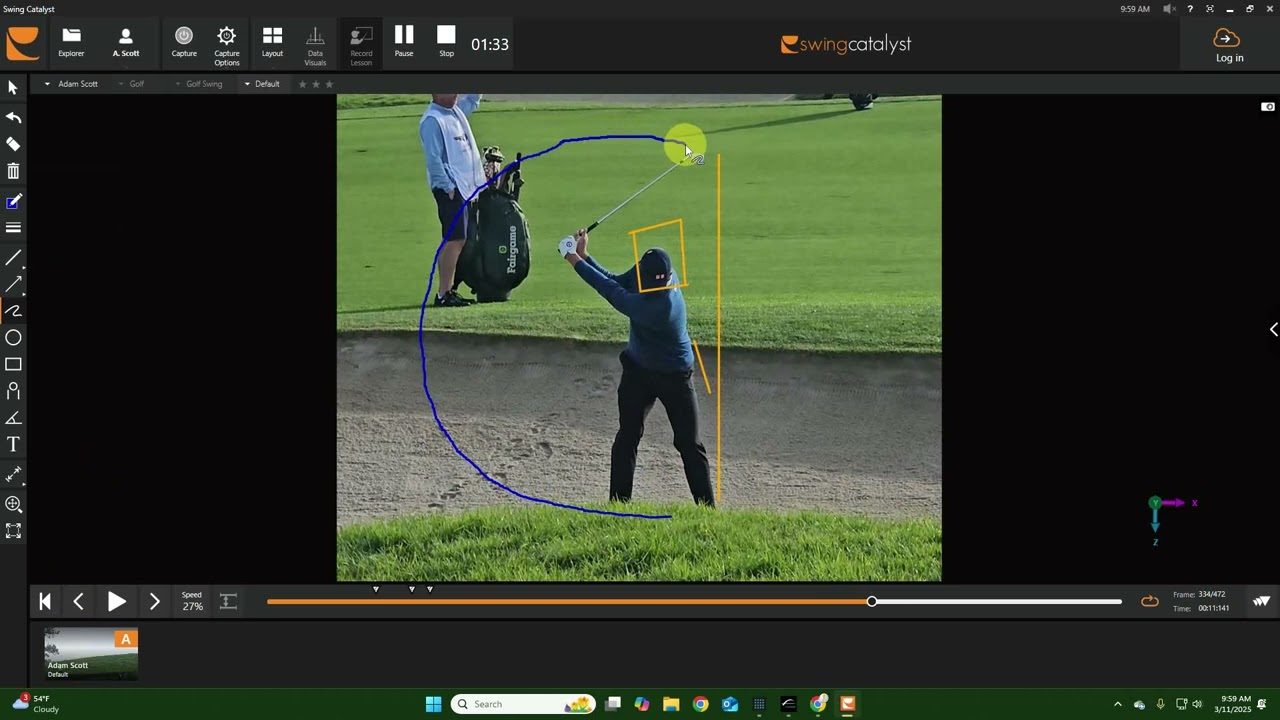Screen dimensions: 1280x720
Task: Delete annotations with the trash icon
Action: point(13,171)
